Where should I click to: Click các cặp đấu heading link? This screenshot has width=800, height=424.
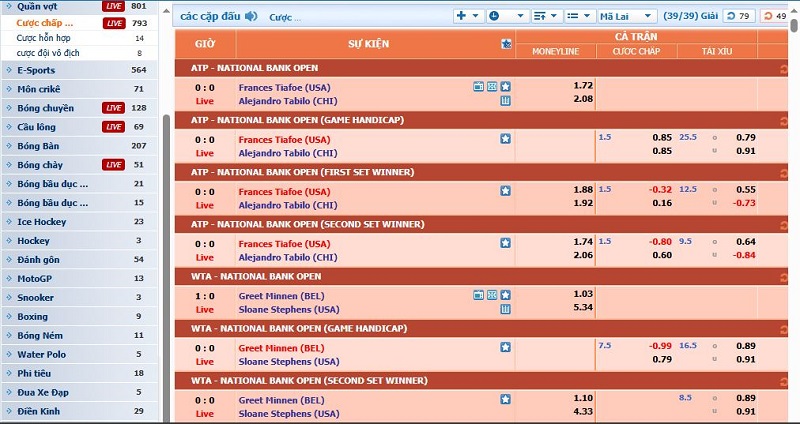(x=210, y=16)
